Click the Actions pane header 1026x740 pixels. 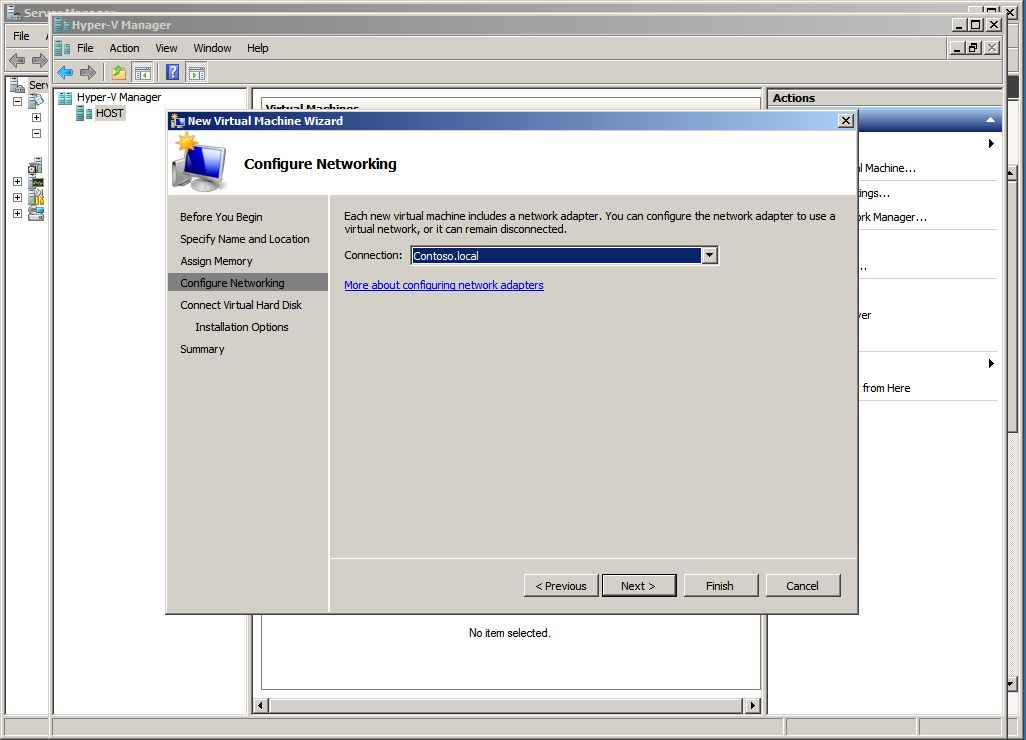(883, 98)
